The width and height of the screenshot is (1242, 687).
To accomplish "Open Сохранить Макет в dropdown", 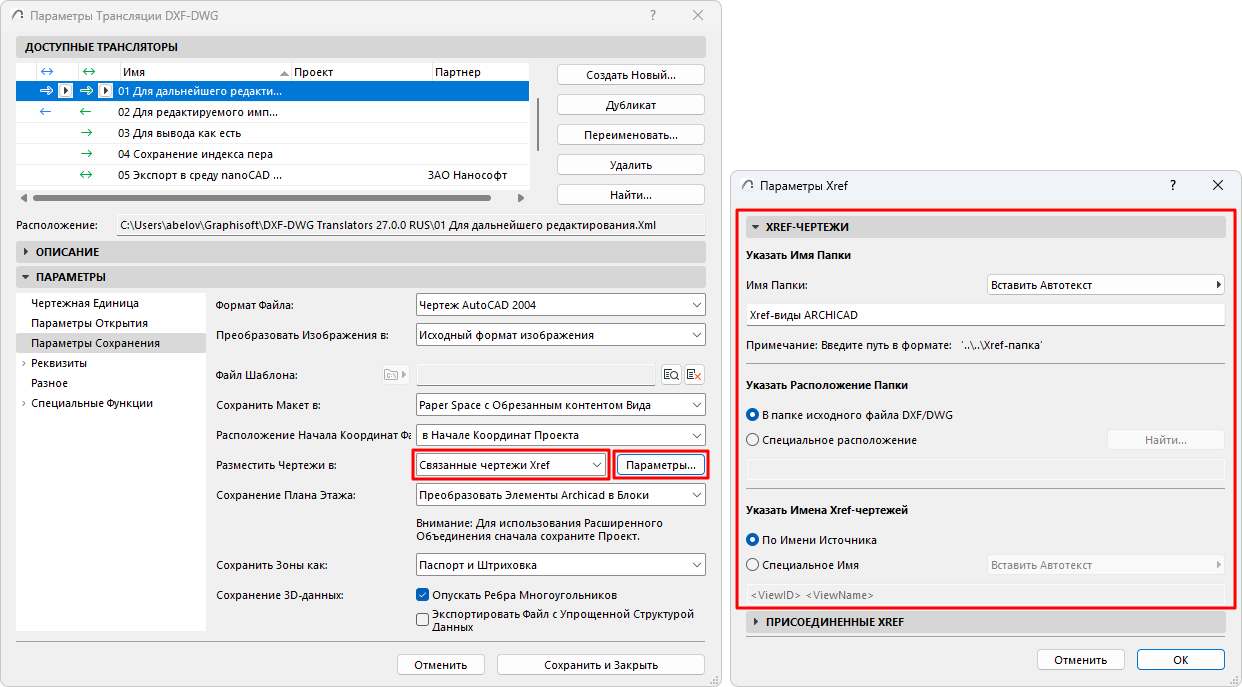I will click(560, 405).
